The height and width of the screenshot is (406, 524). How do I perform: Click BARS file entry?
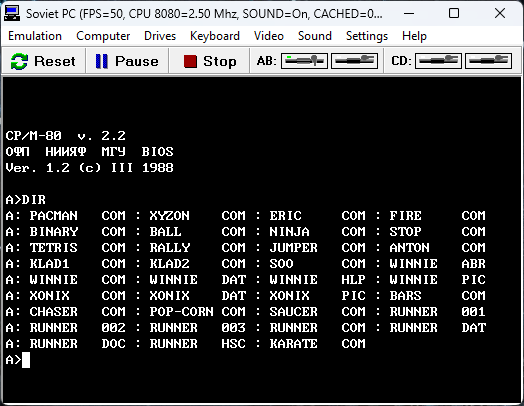pyautogui.click(x=405, y=296)
